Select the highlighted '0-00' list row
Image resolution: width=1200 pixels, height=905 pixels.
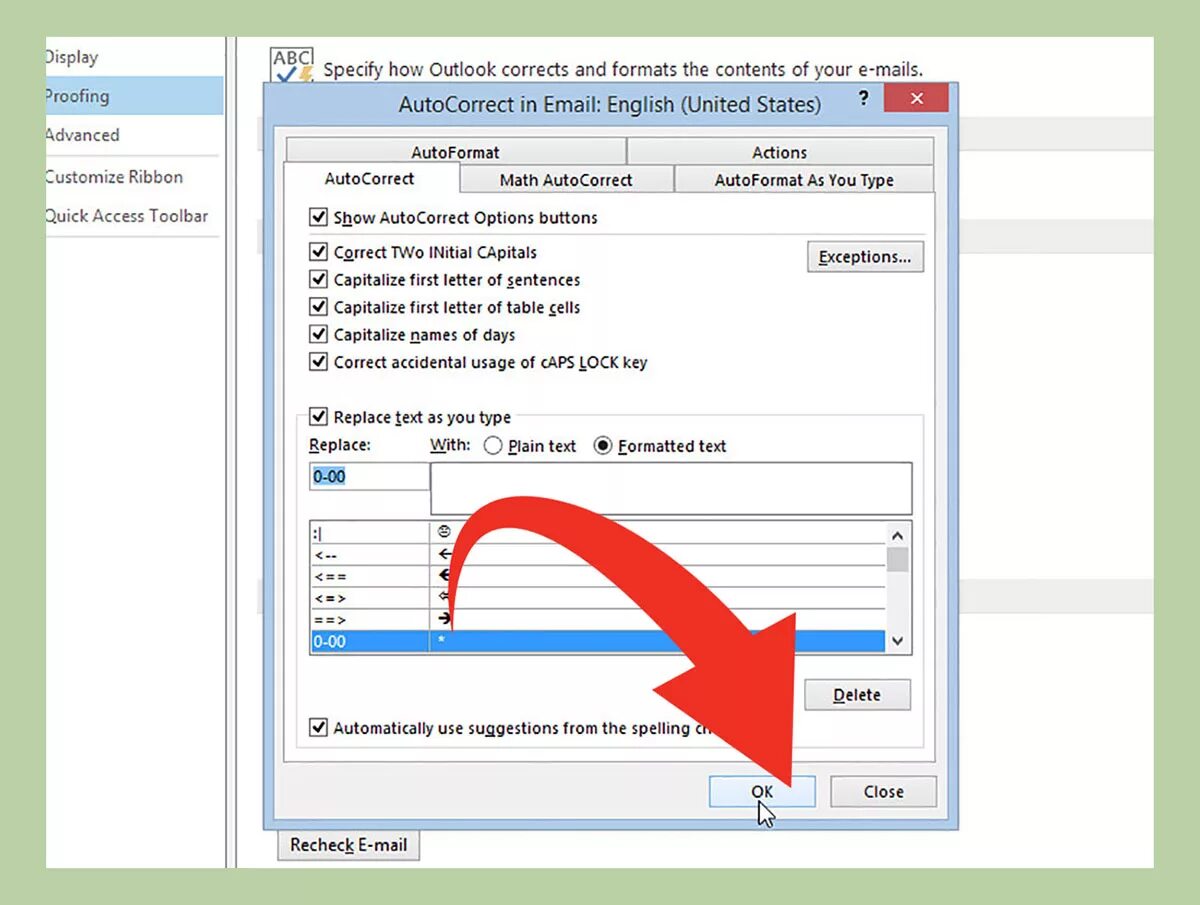(x=597, y=642)
